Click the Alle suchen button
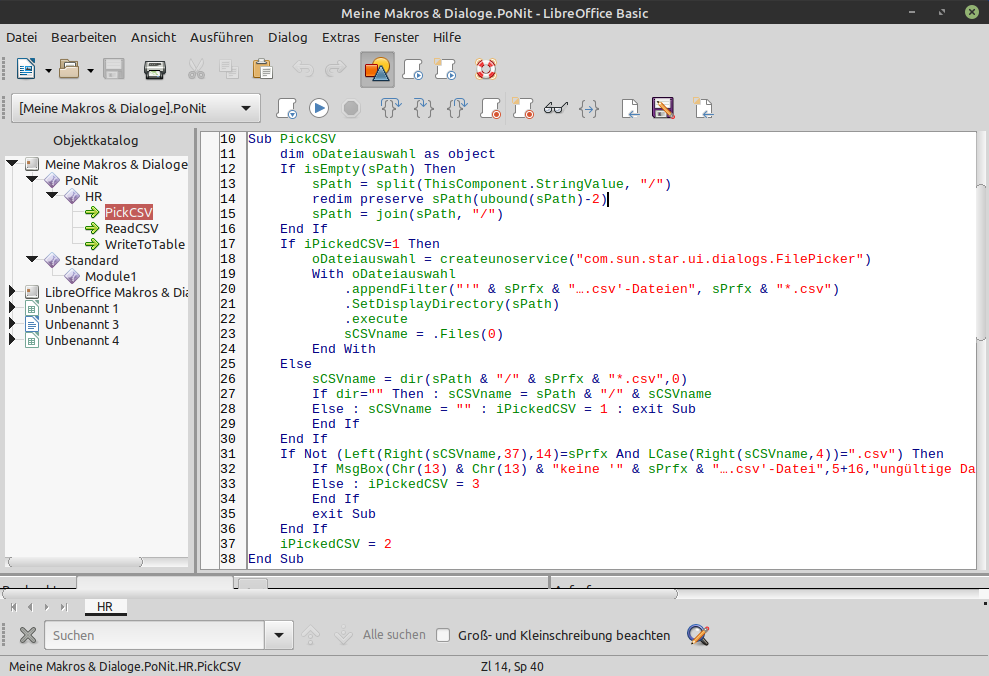The image size is (989, 676). coord(394,635)
